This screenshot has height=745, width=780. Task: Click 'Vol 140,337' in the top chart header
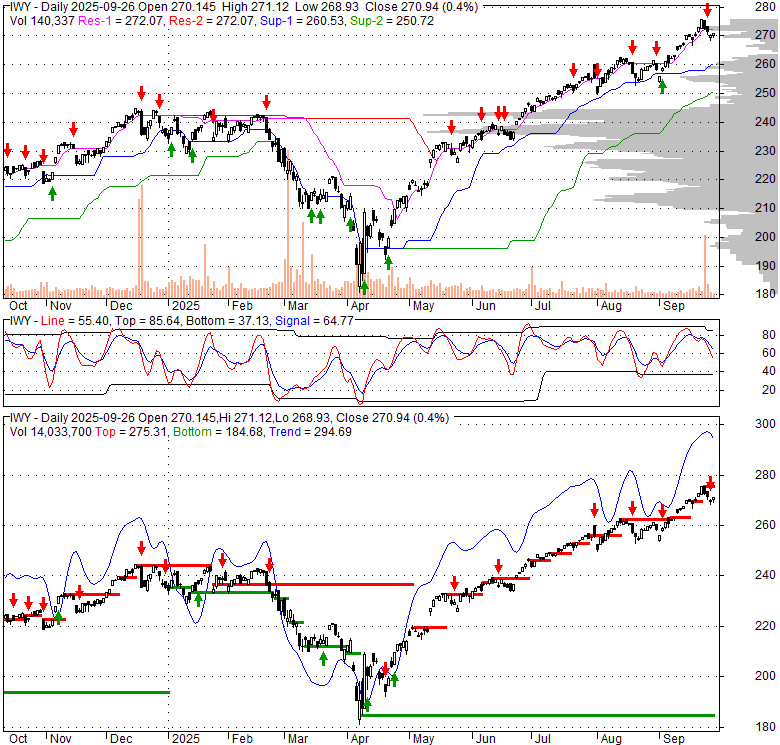click(42, 21)
